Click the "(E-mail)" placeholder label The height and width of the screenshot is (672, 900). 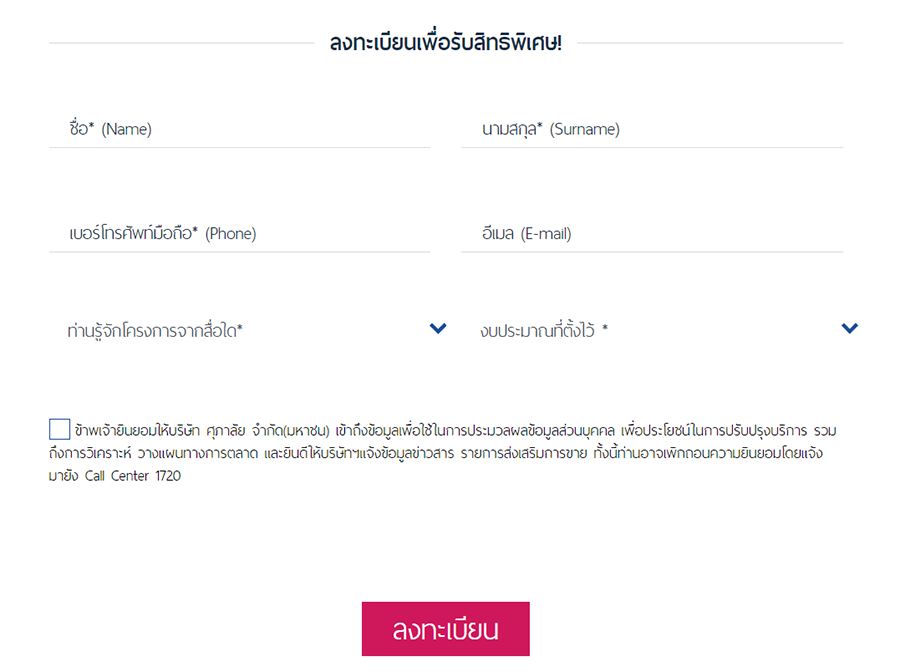(547, 234)
